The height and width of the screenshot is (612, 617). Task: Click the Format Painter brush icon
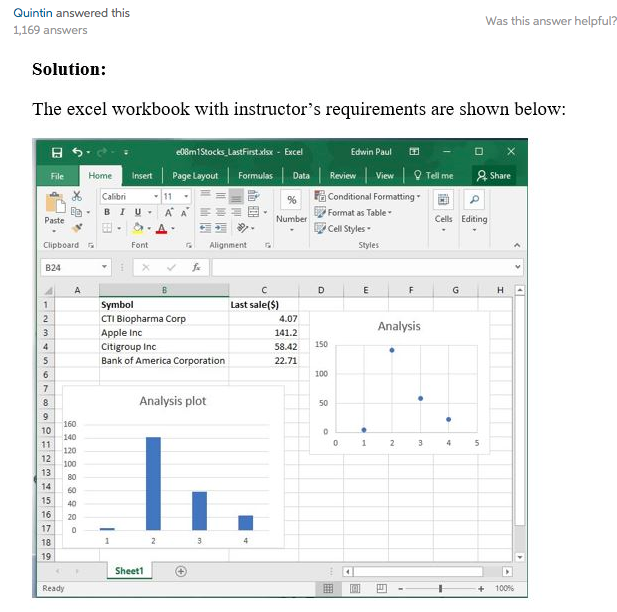pyautogui.click(x=77, y=228)
